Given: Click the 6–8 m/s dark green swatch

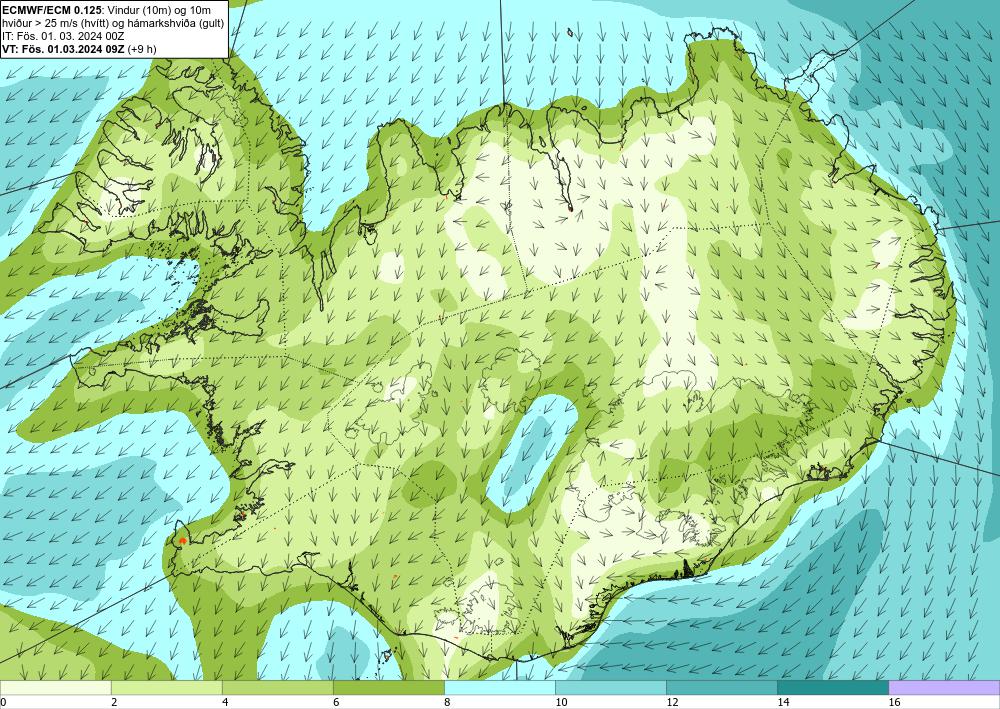Looking at the screenshot, I should coord(388,687).
